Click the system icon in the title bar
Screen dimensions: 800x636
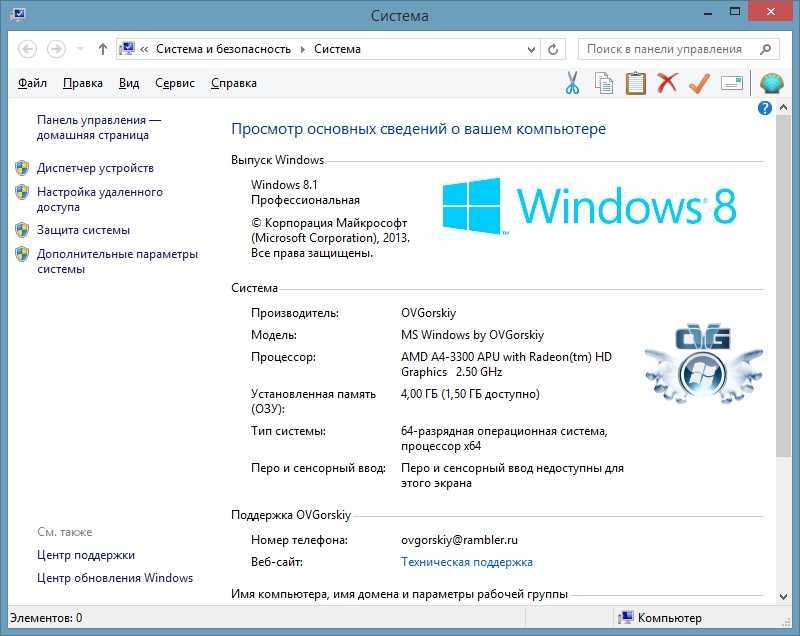18,14
